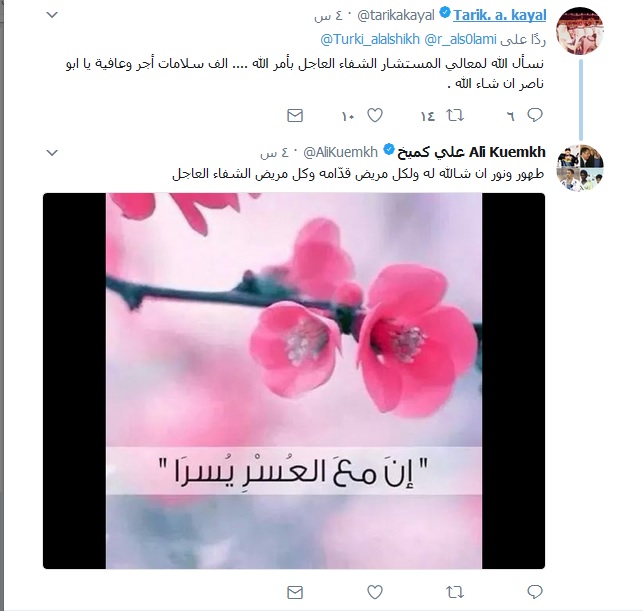Image resolution: width=643 pixels, height=611 pixels.
Task: Open the @tarikakayal handle link
Action: tap(396, 16)
